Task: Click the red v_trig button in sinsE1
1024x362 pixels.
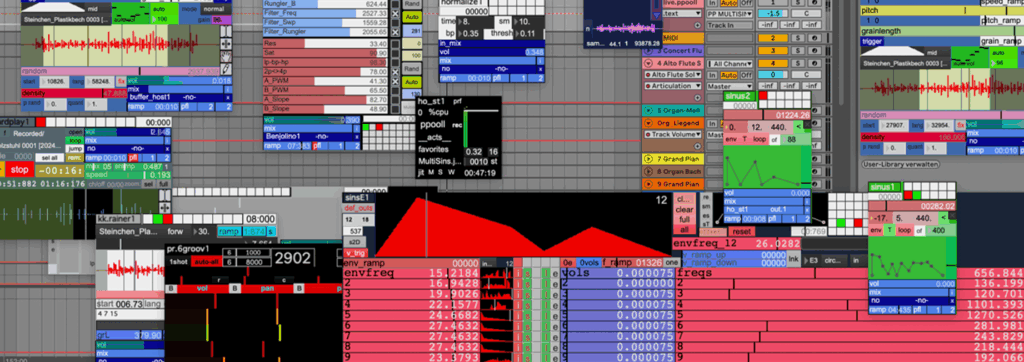Action: pyautogui.click(x=355, y=253)
